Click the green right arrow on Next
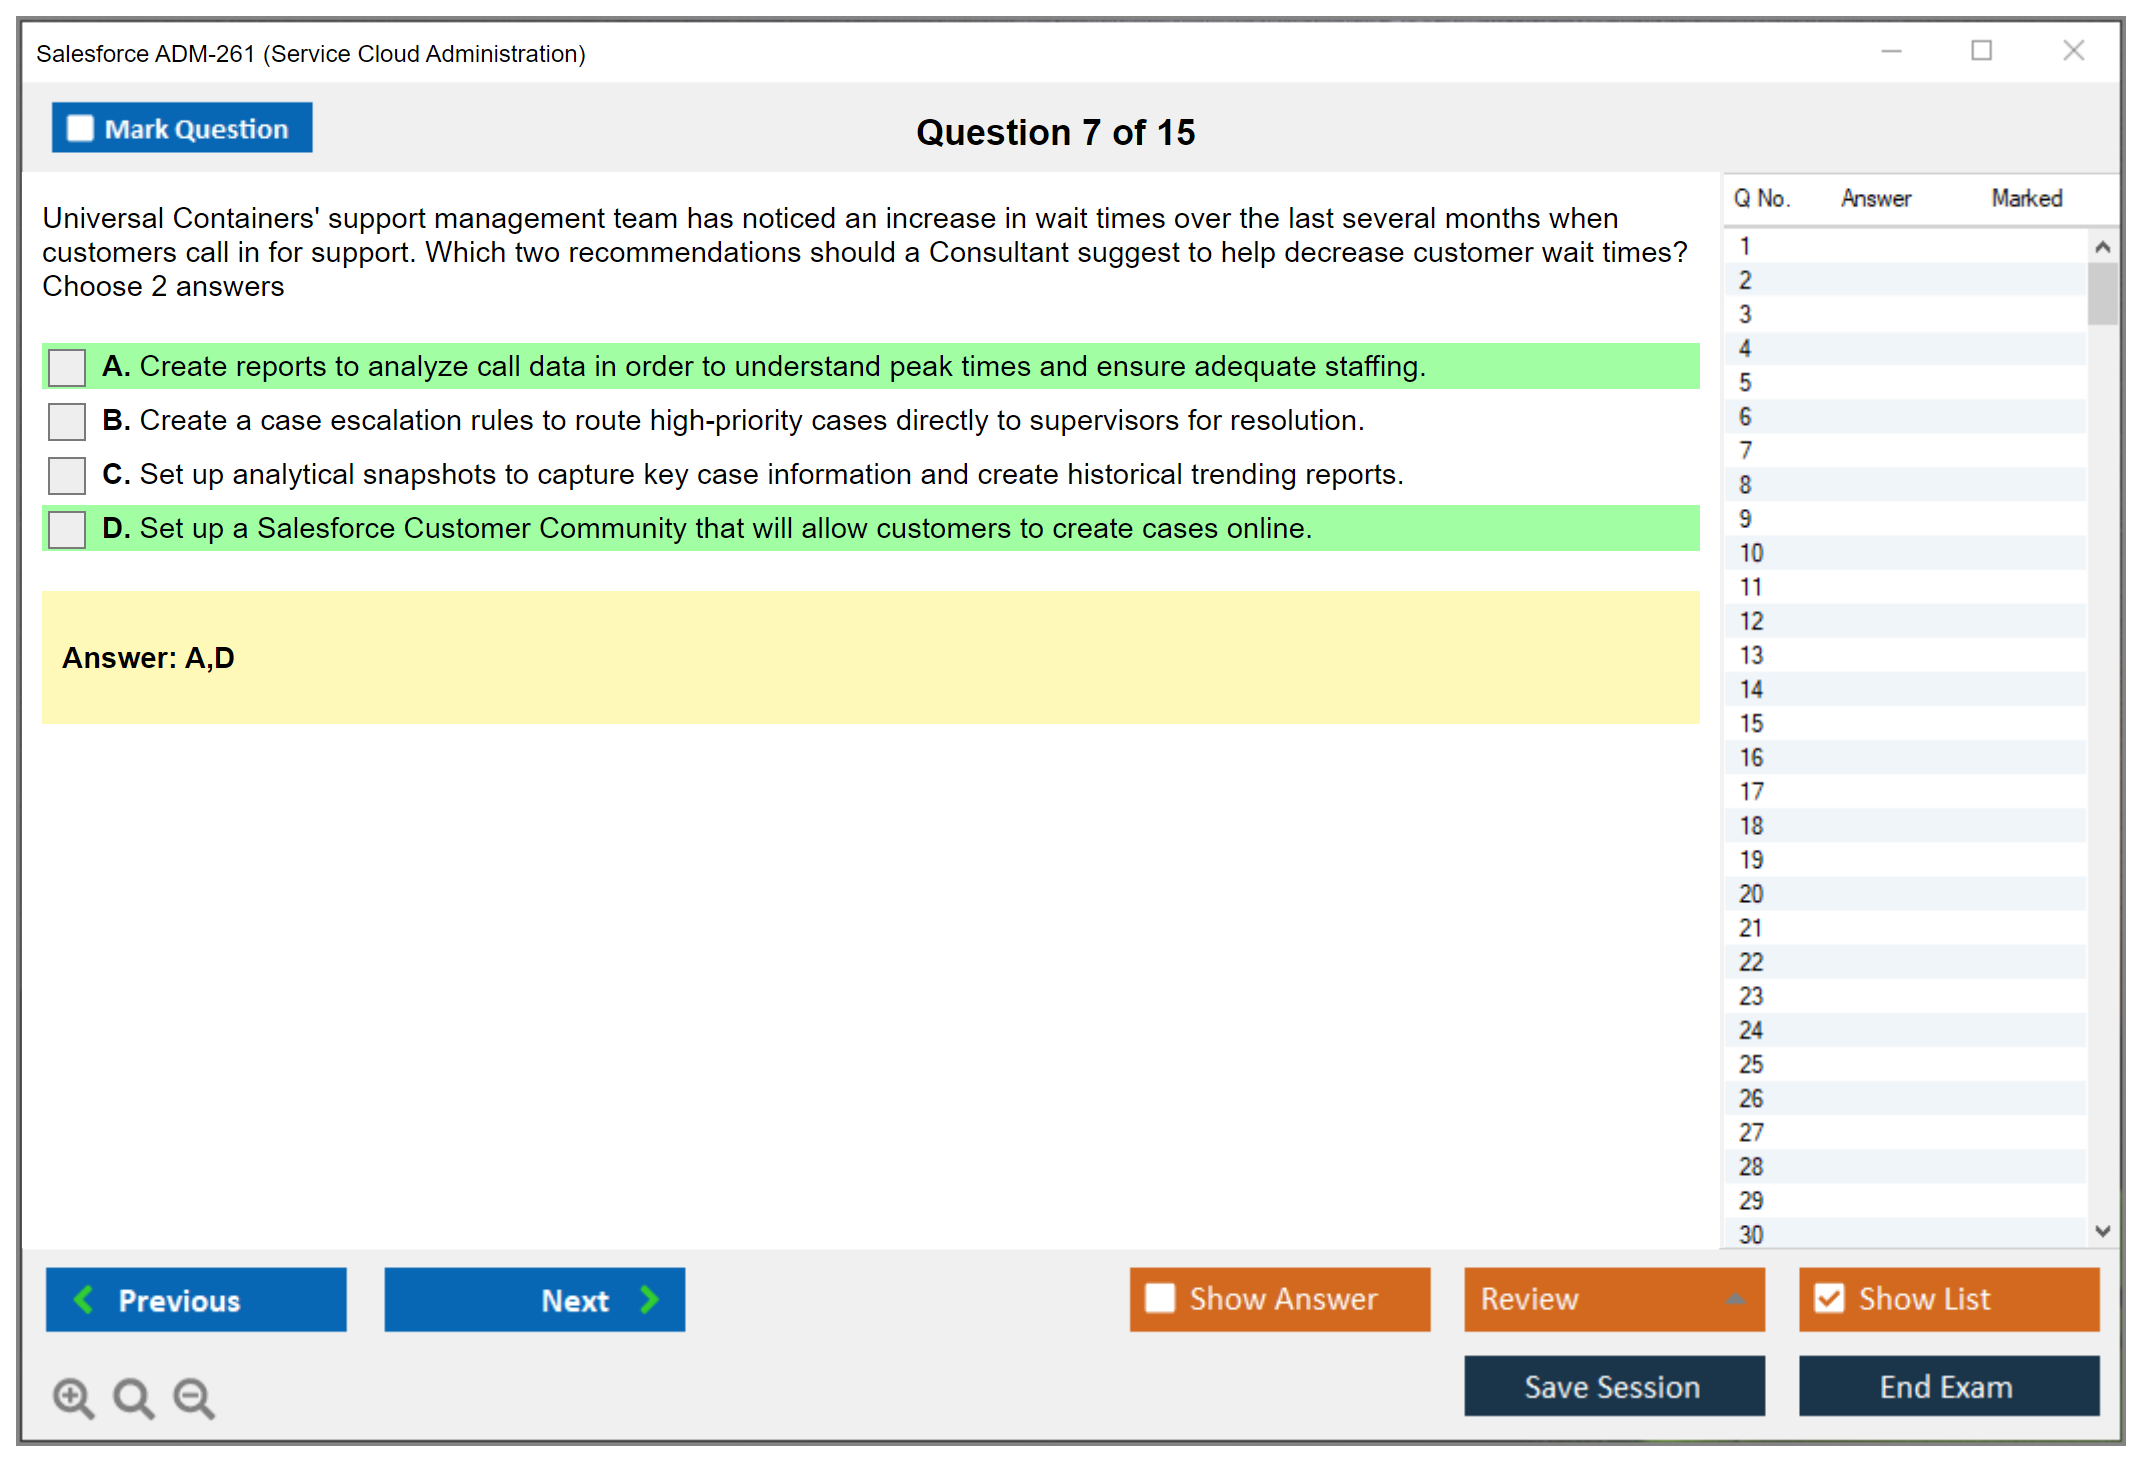The image size is (2150, 1470). (x=649, y=1299)
